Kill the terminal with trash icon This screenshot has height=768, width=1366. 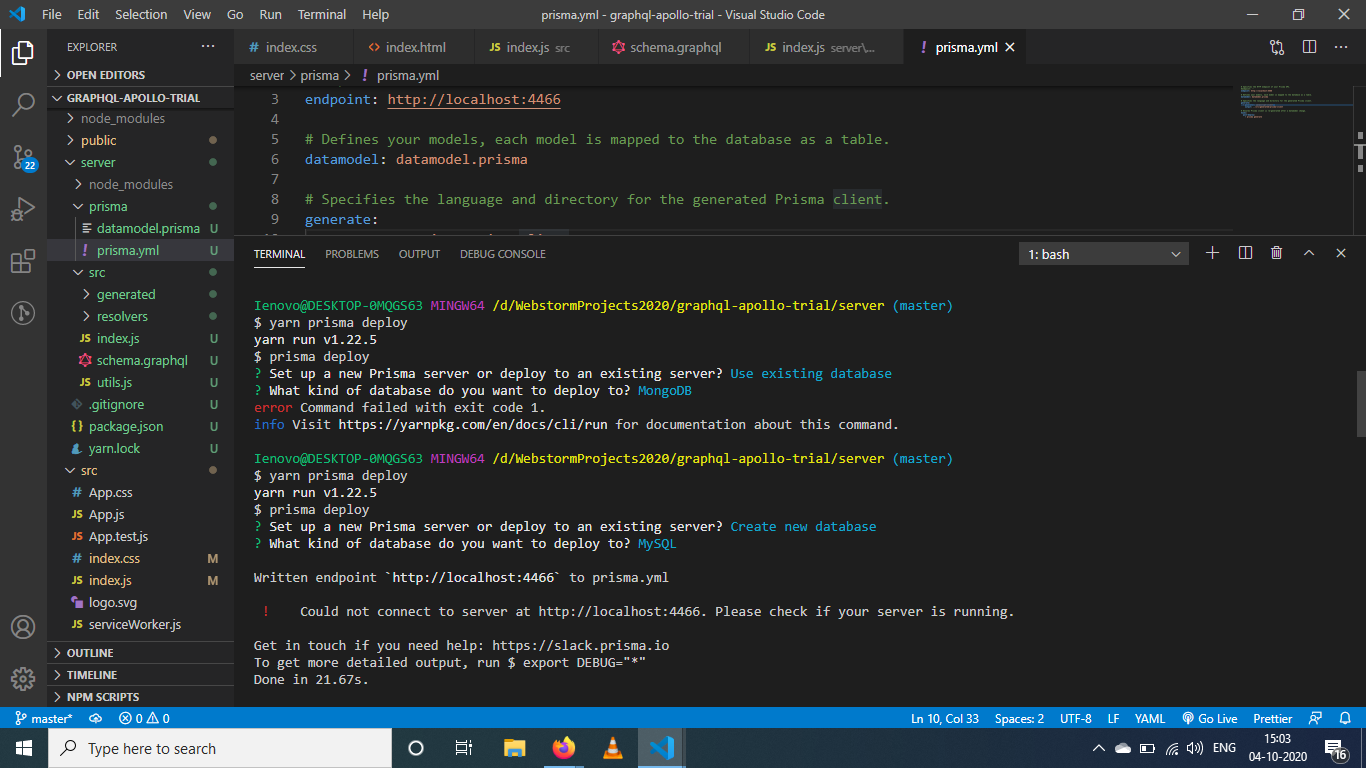[1276, 254]
